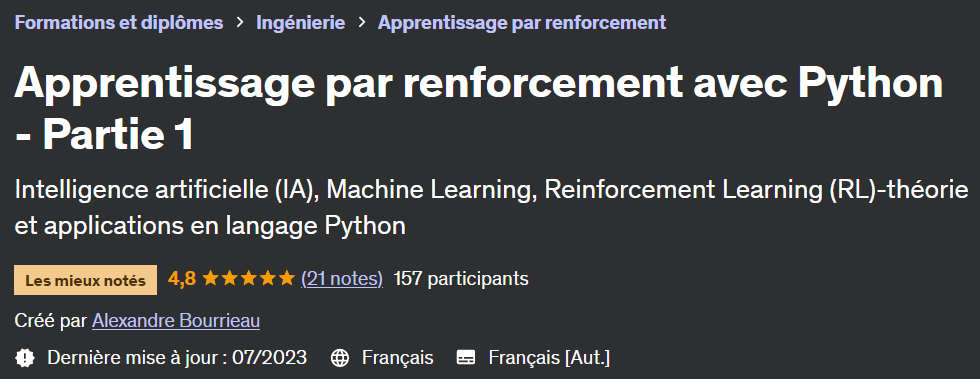Image resolution: width=980 pixels, height=379 pixels.
Task: Click the Les mieux notés badge
Action: pos(86,280)
